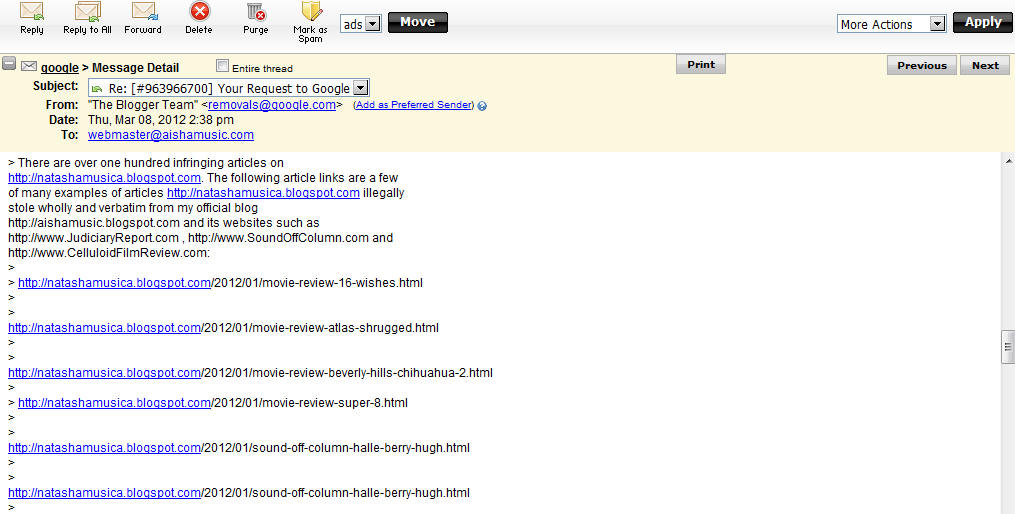Click the text http://www.CelluloidFilmReview.com:
Screen dimensions: 1015x514
(x=109, y=253)
